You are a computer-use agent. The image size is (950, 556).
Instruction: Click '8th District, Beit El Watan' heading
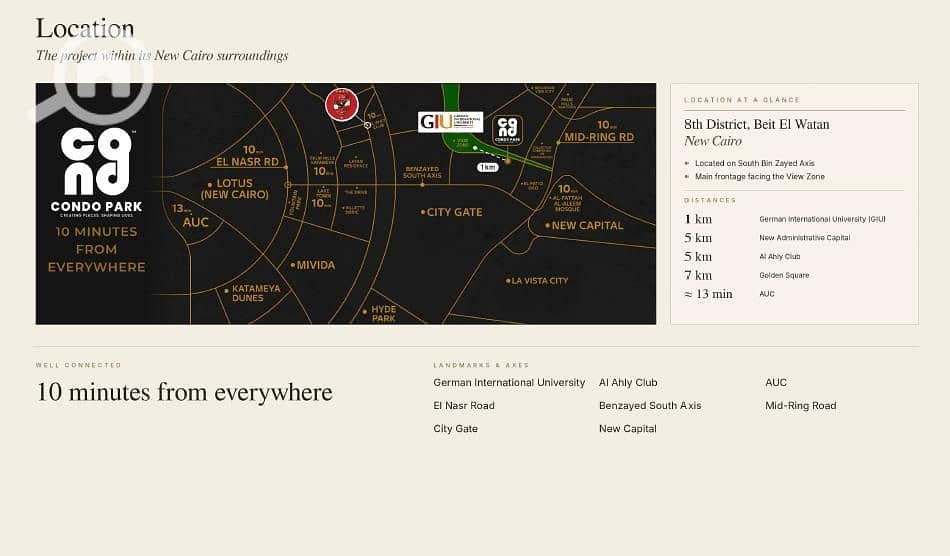coord(757,124)
